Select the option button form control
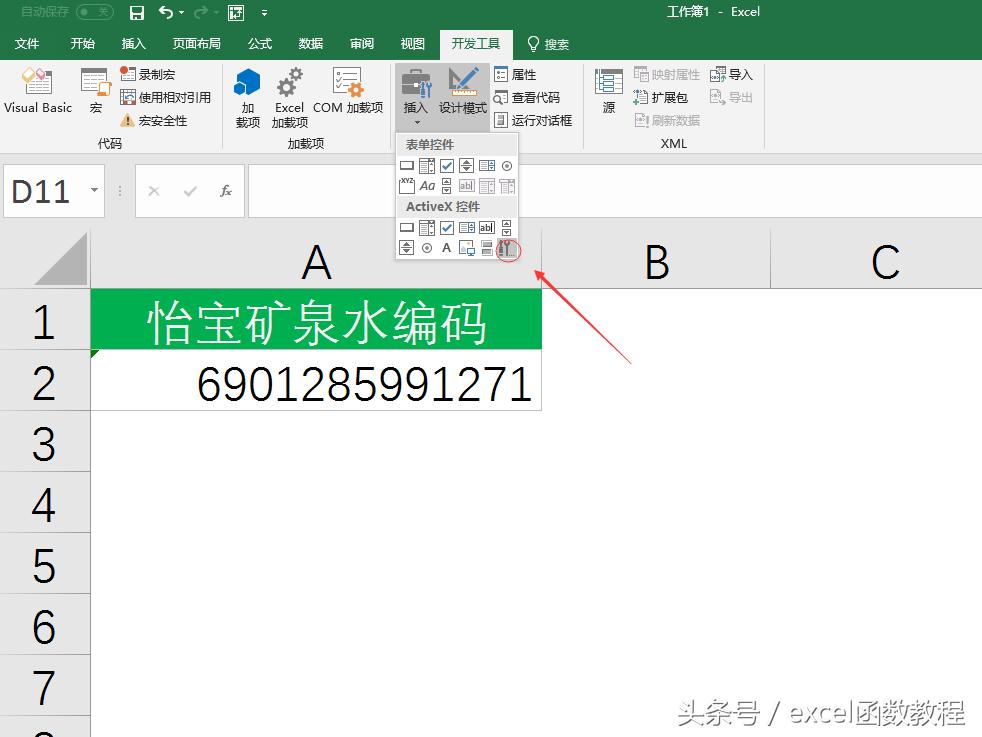 click(x=507, y=165)
